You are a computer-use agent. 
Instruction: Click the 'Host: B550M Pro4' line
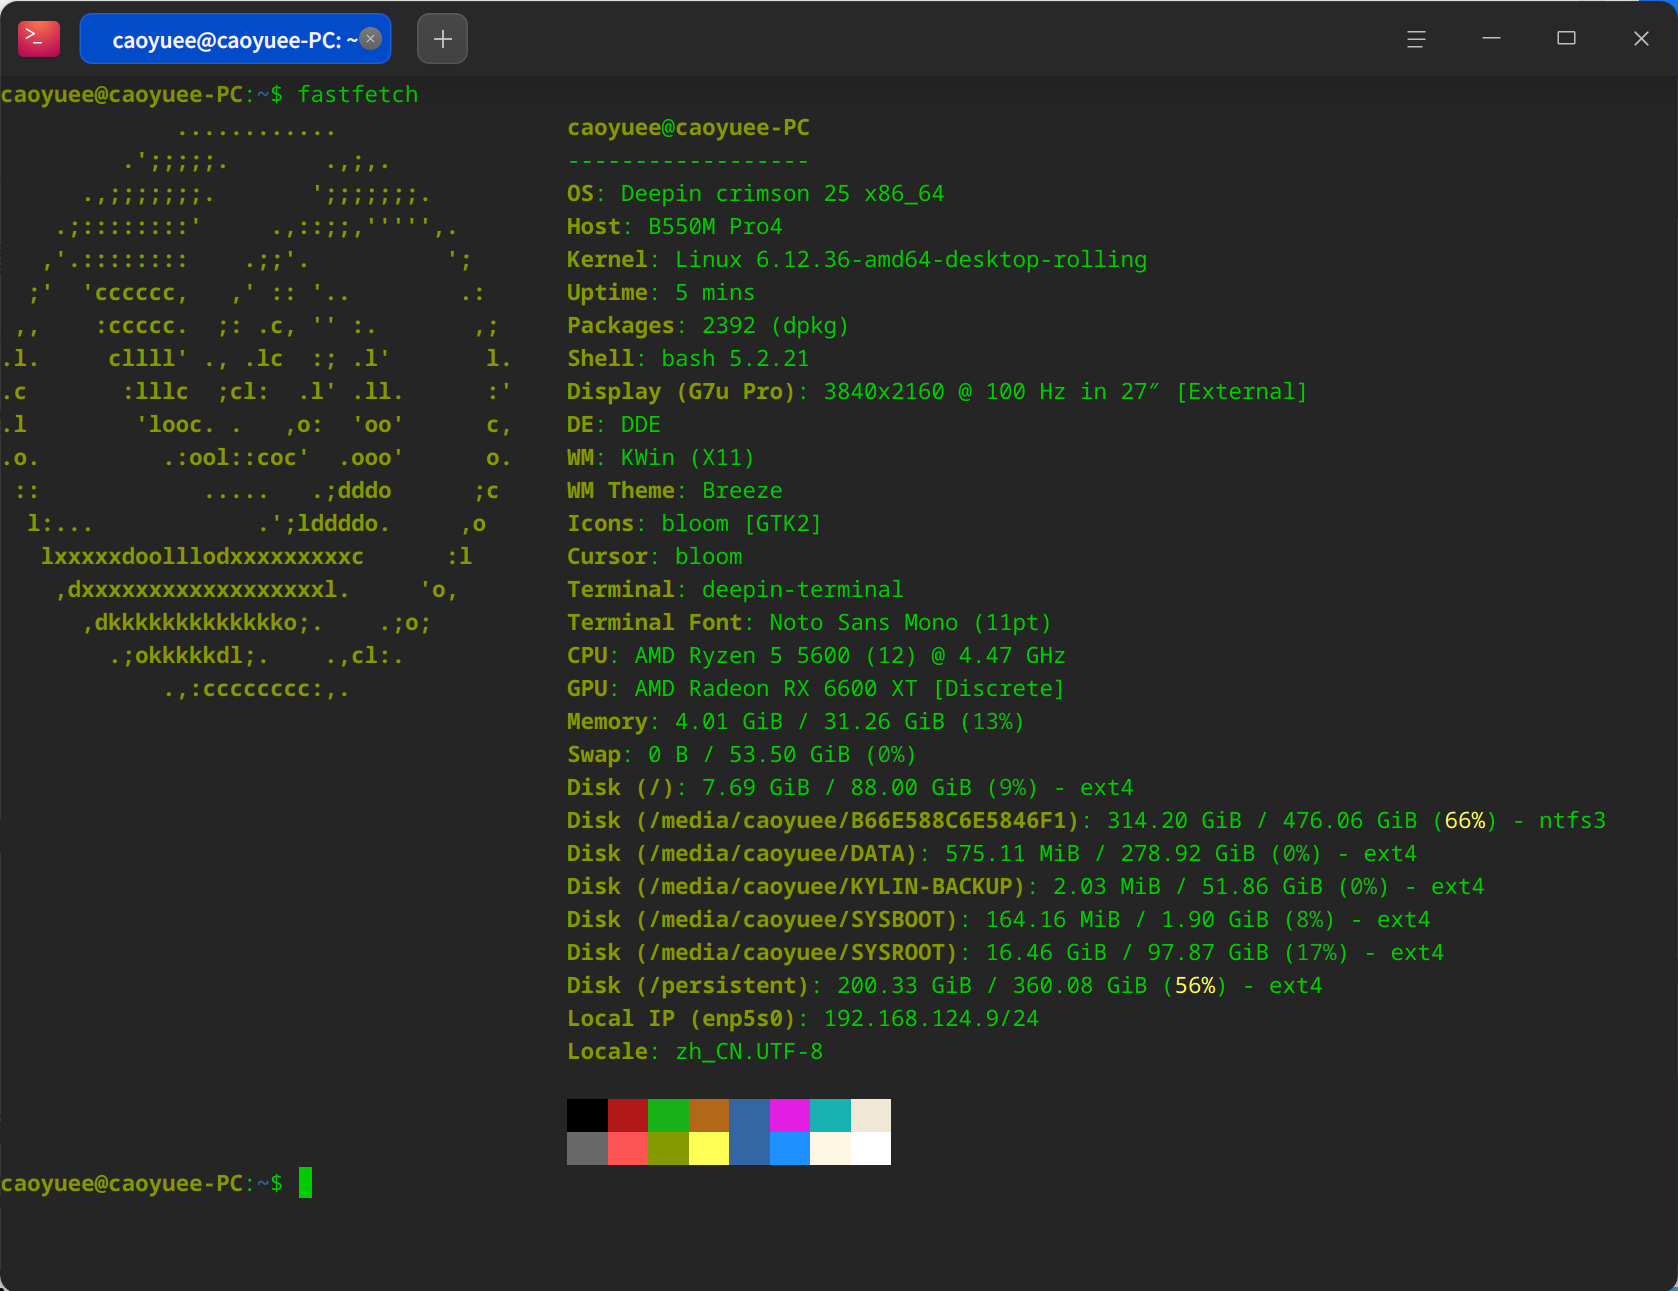pyautogui.click(x=675, y=227)
